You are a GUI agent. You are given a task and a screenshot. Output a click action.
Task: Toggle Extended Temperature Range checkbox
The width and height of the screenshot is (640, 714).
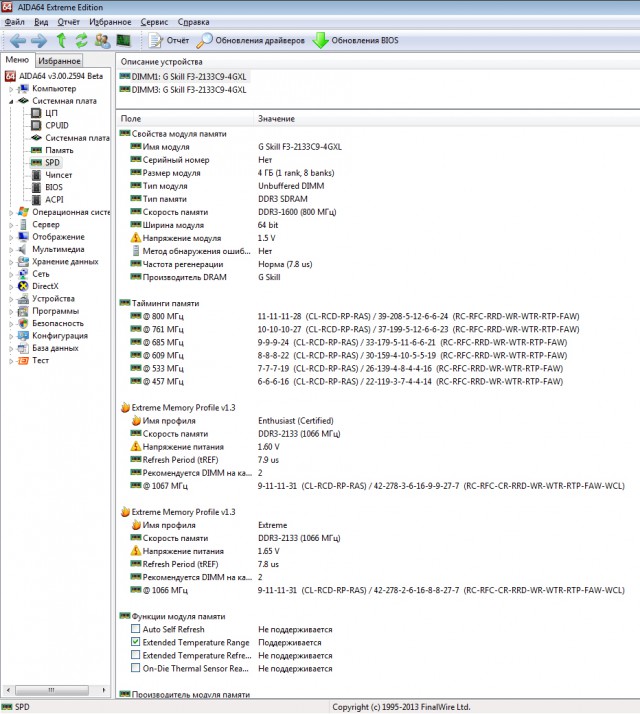135,642
